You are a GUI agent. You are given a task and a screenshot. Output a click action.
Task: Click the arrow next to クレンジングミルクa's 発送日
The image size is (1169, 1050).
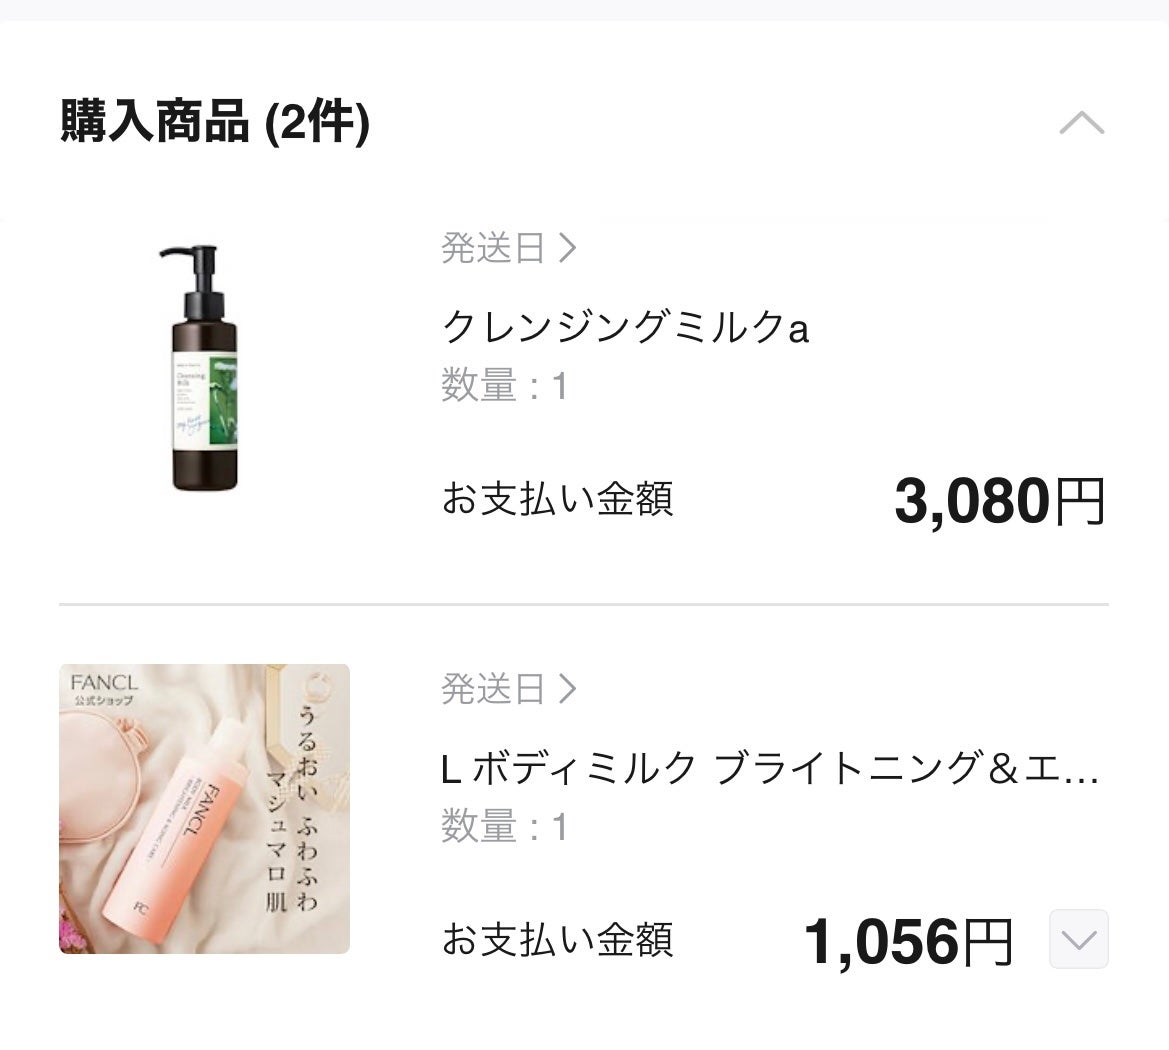coord(567,247)
